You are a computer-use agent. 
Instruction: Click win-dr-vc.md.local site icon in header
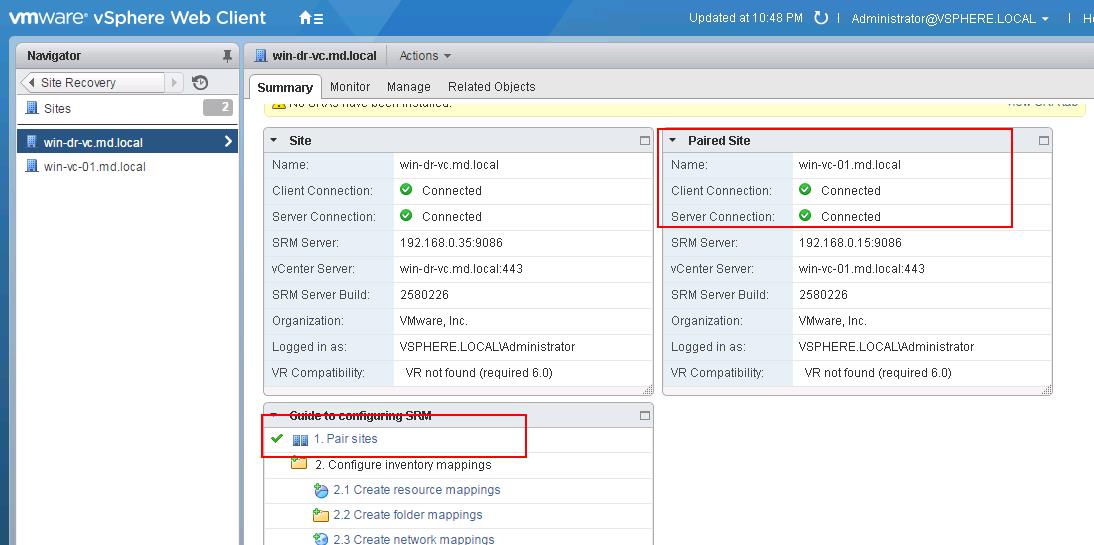coord(261,56)
